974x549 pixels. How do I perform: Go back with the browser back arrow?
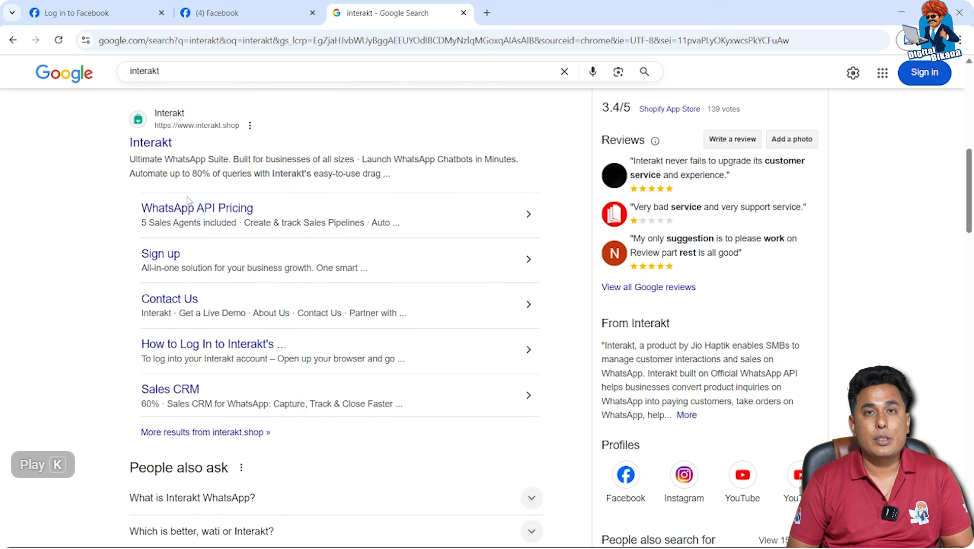pos(13,40)
